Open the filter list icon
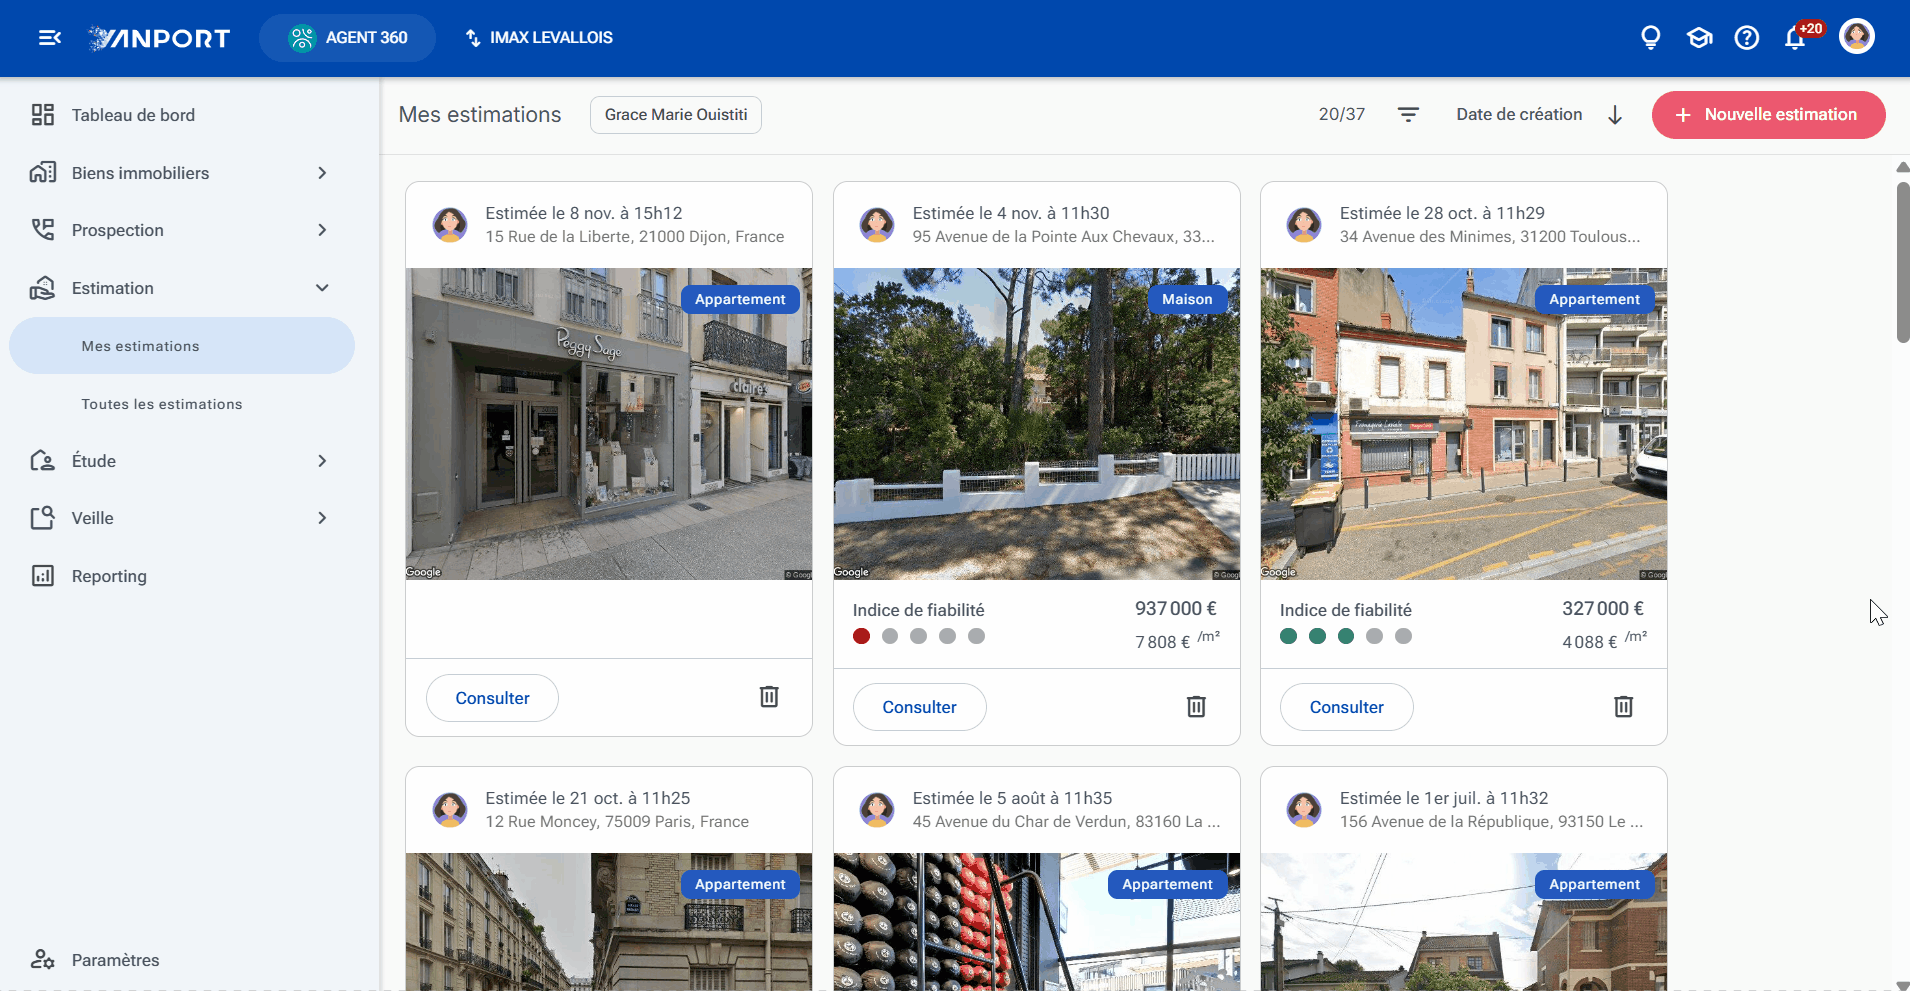The height and width of the screenshot is (991, 1910). click(x=1408, y=115)
